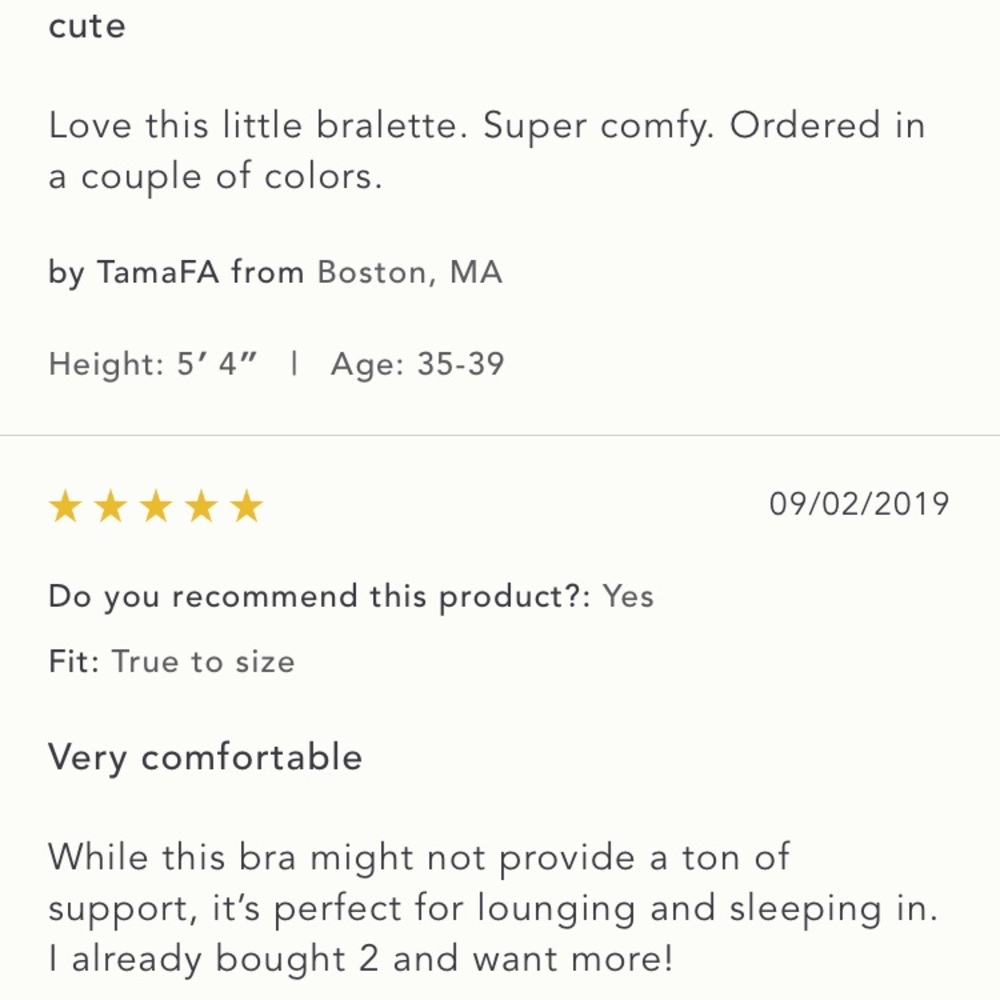Click the 'Very comfortable' review heading
Viewport: 1000px width, 1000px height.
(x=205, y=757)
